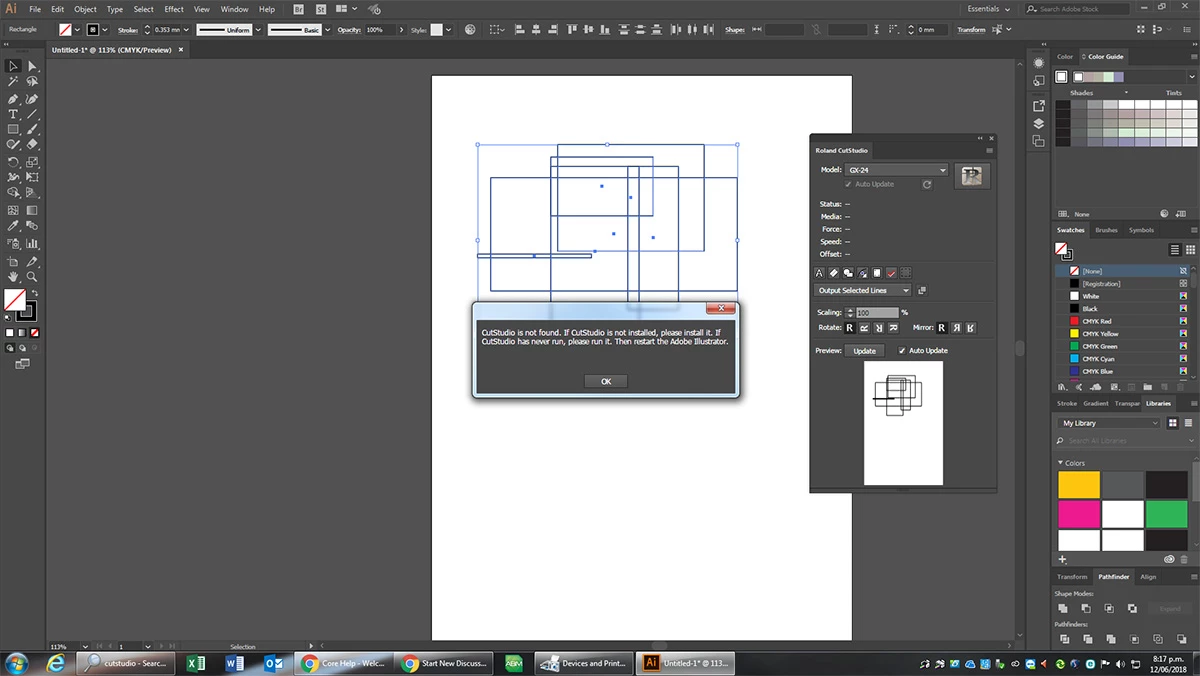Select the Rectangle tool in the toolbox
The width and height of the screenshot is (1200, 676).
[13, 129]
